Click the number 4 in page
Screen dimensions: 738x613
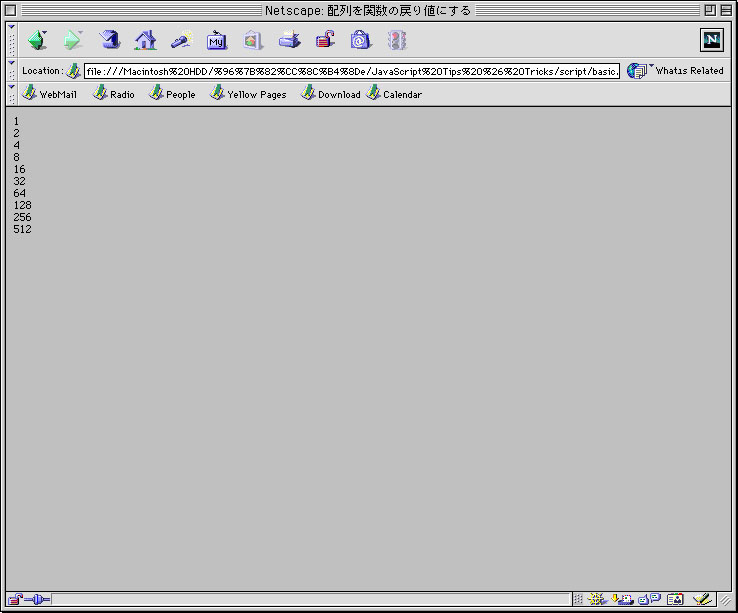point(16,145)
